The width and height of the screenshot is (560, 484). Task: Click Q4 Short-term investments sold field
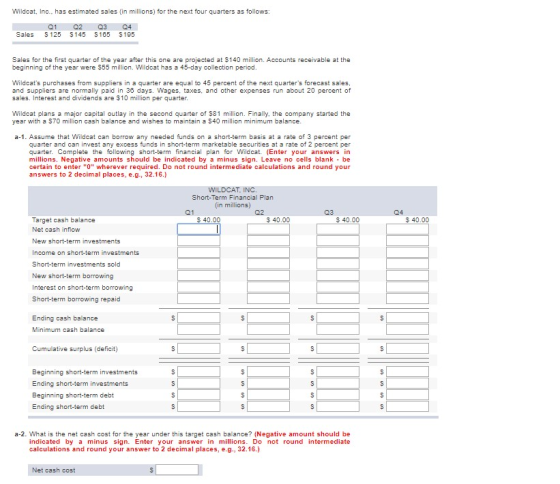(407, 264)
